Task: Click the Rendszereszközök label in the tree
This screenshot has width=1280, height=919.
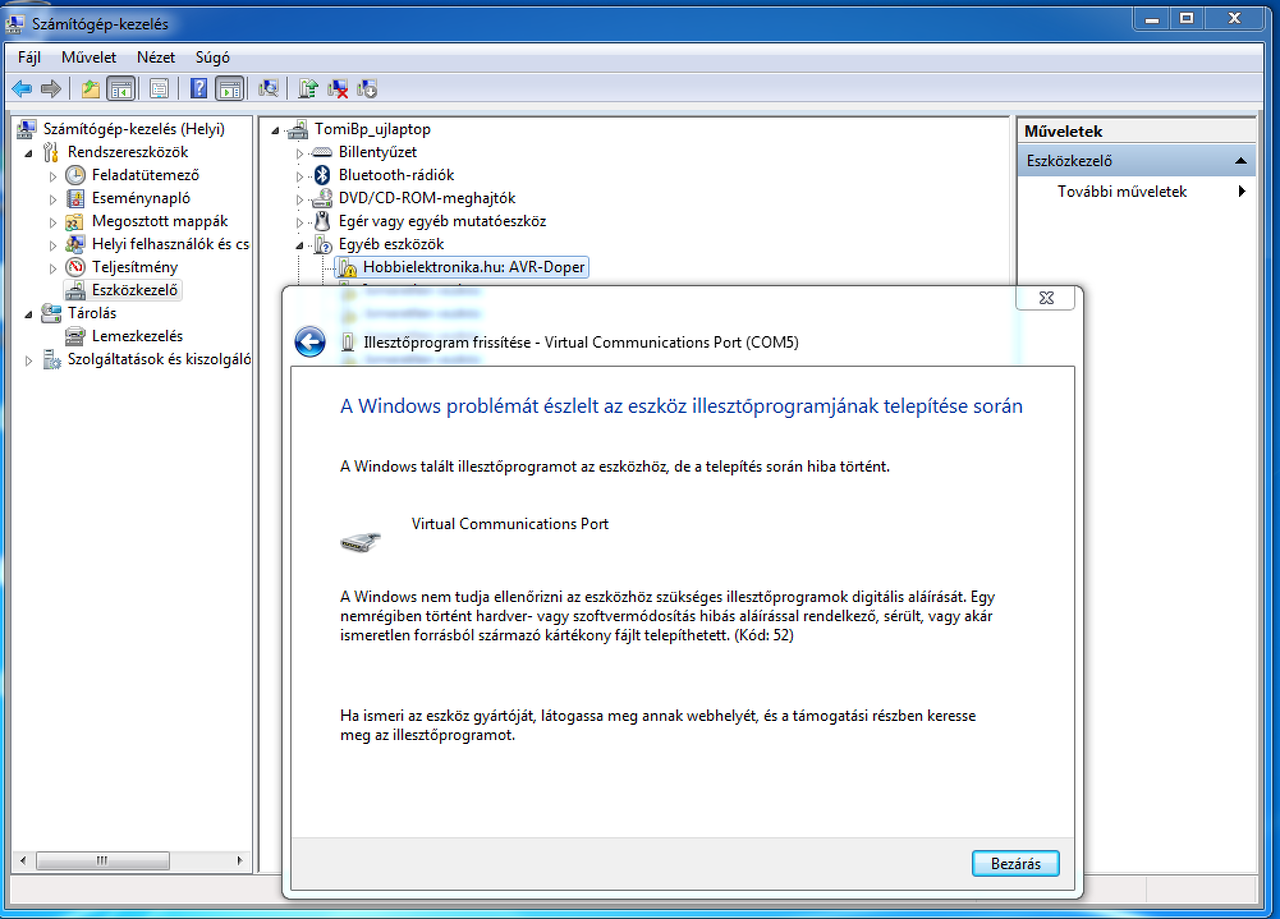Action: [128, 152]
